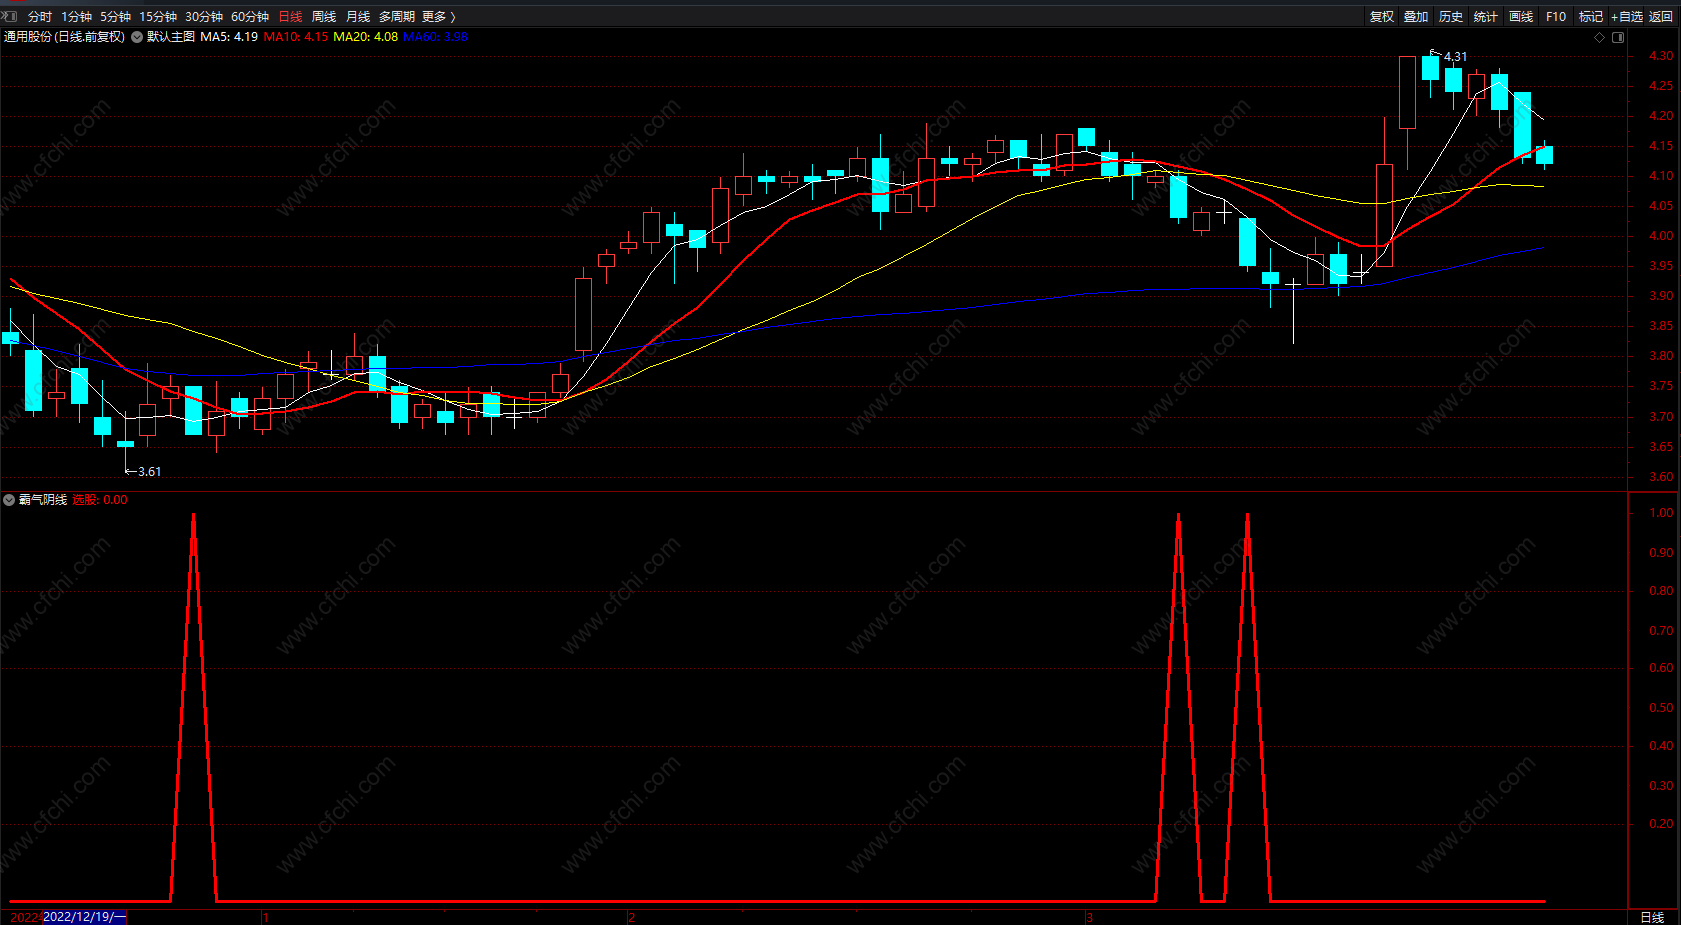This screenshot has width=1681, height=925.
Task: Switch to 月线 monthly chart
Action: tap(358, 16)
